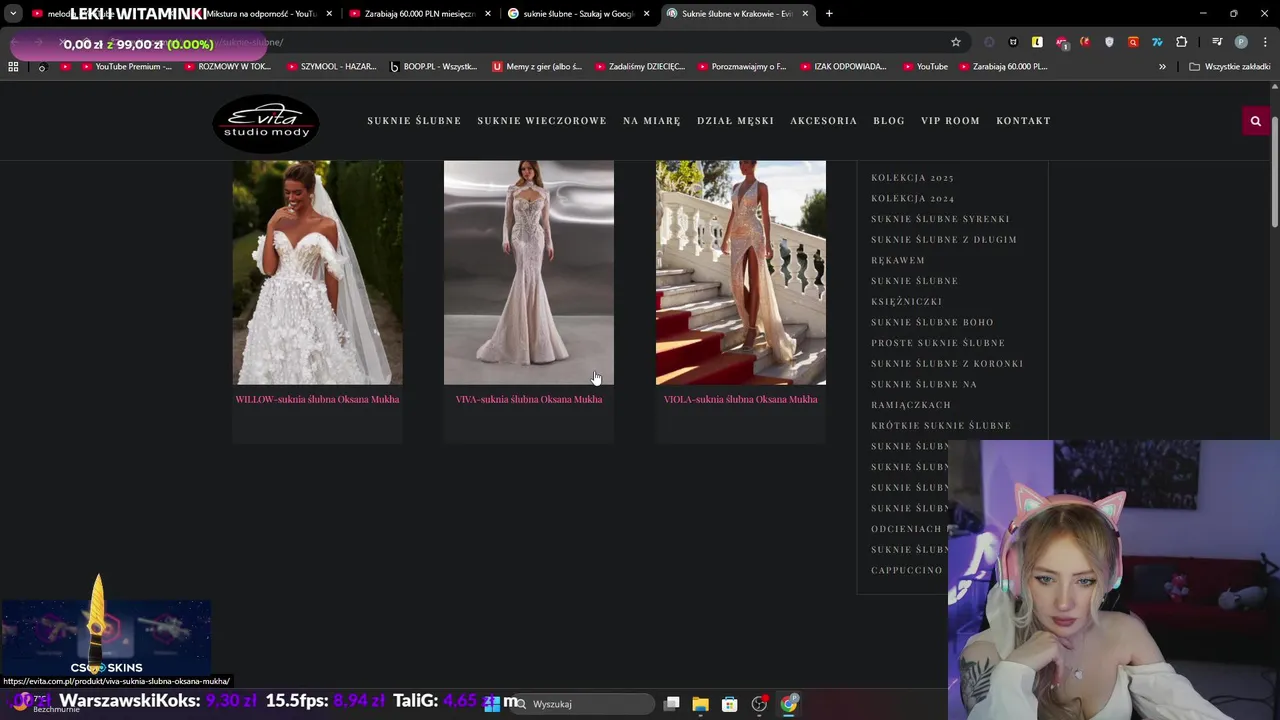Viewport: 1280px width, 720px height.
Task: Open the SUKNIE WIECZOROWE menu item
Action: [x=542, y=121]
